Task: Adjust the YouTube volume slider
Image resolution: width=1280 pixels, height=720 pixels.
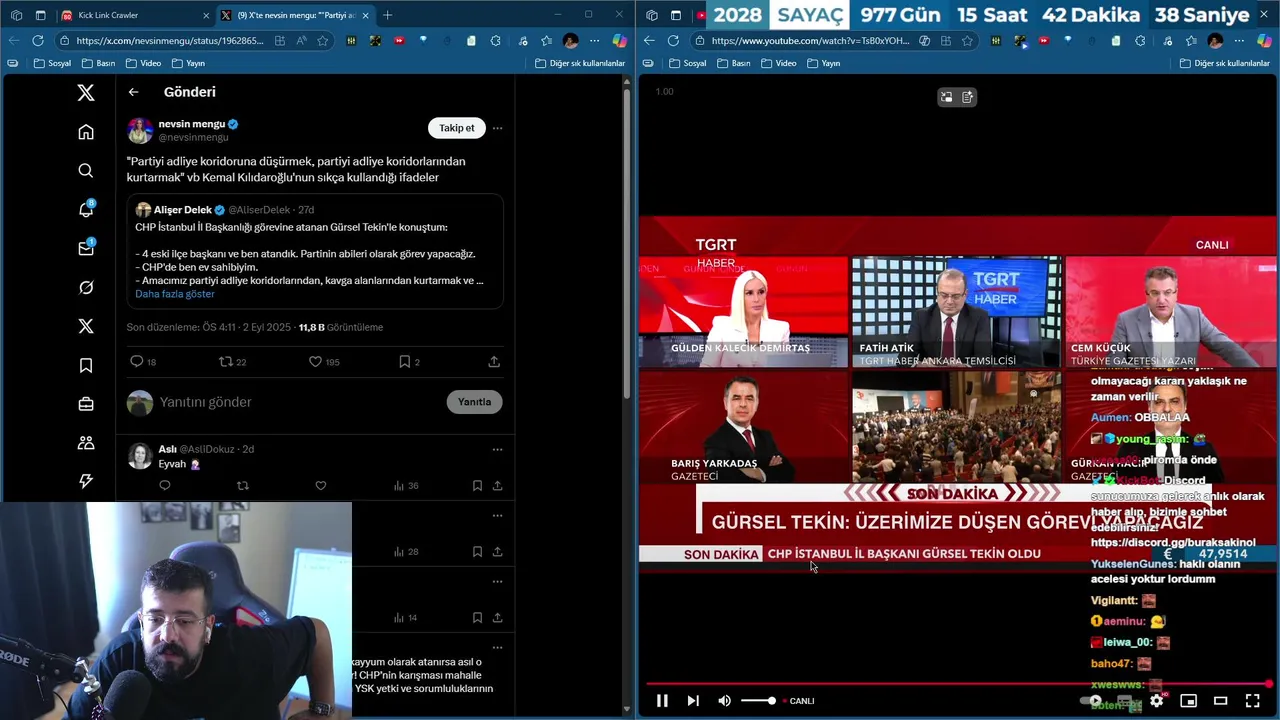Action: (758, 701)
